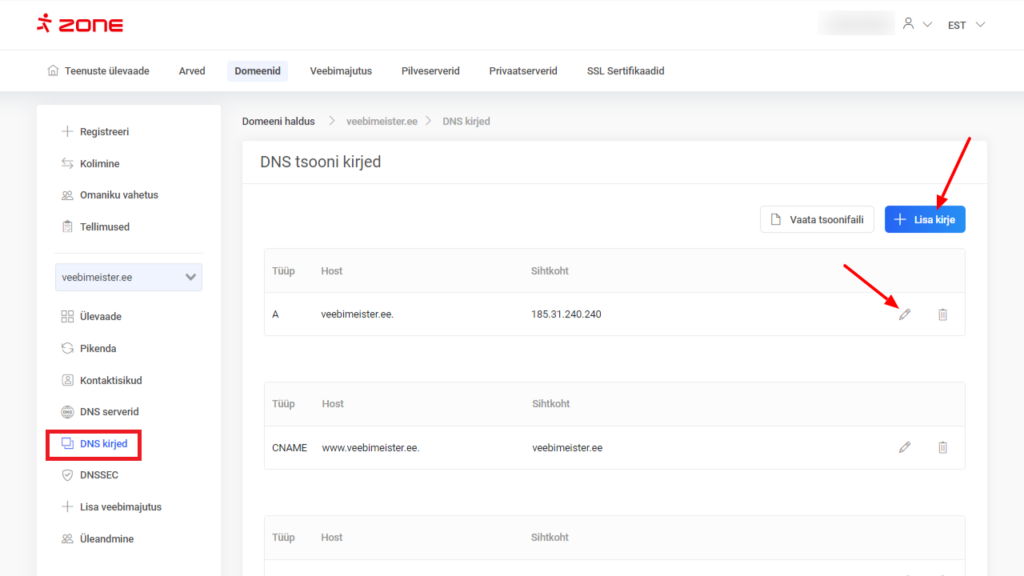This screenshot has height=576, width=1024.
Task: Delete the CNAME record www.veebimeister.ee
Action: point(942,447)
